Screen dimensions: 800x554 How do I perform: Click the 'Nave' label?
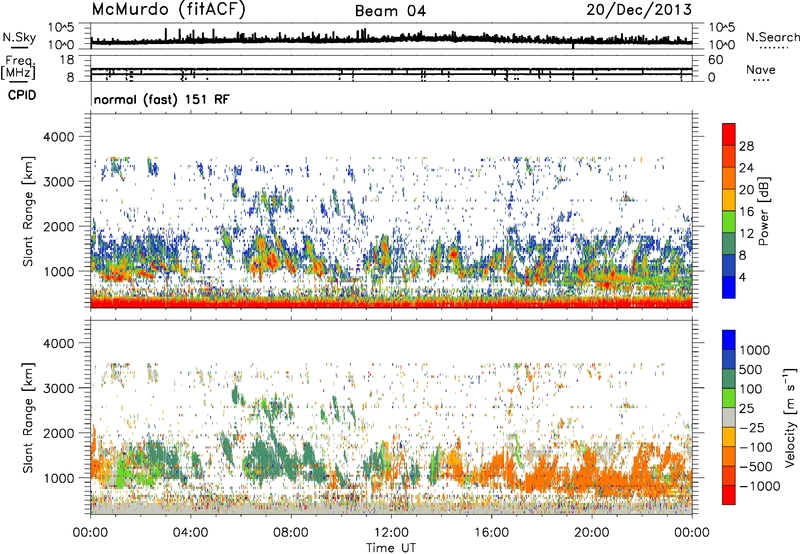[761, 69]
